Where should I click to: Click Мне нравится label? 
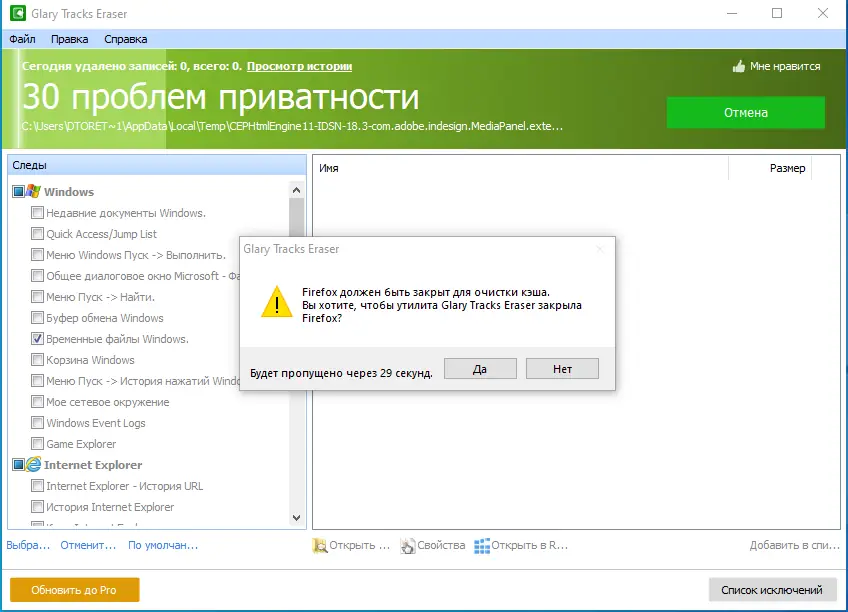[785, 66]
